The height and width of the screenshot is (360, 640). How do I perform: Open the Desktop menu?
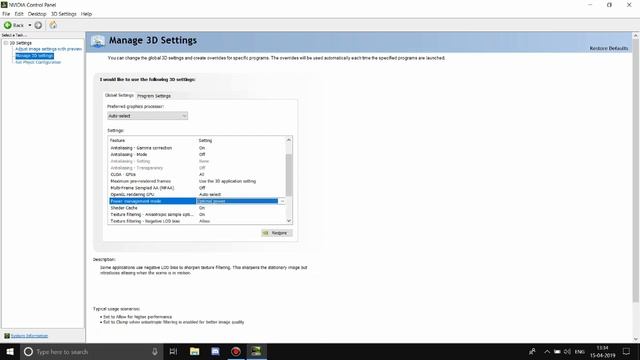click(x=37, y=14)
